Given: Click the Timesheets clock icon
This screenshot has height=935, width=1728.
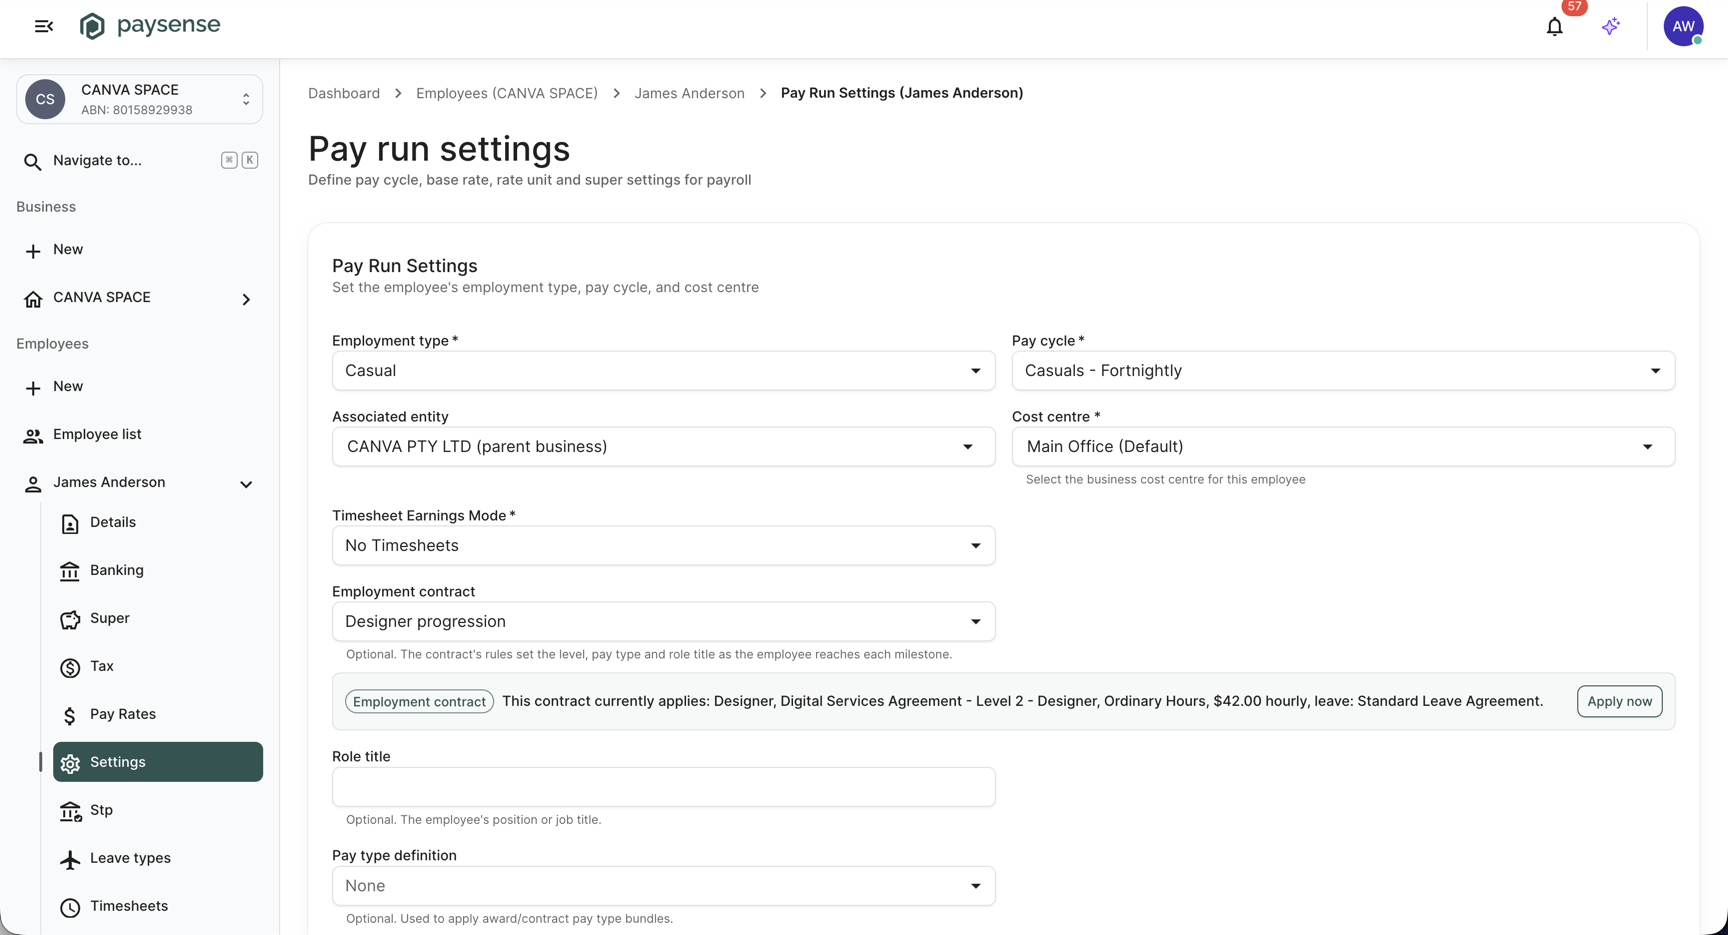Looking at the screenshot, I should point(70,908).
